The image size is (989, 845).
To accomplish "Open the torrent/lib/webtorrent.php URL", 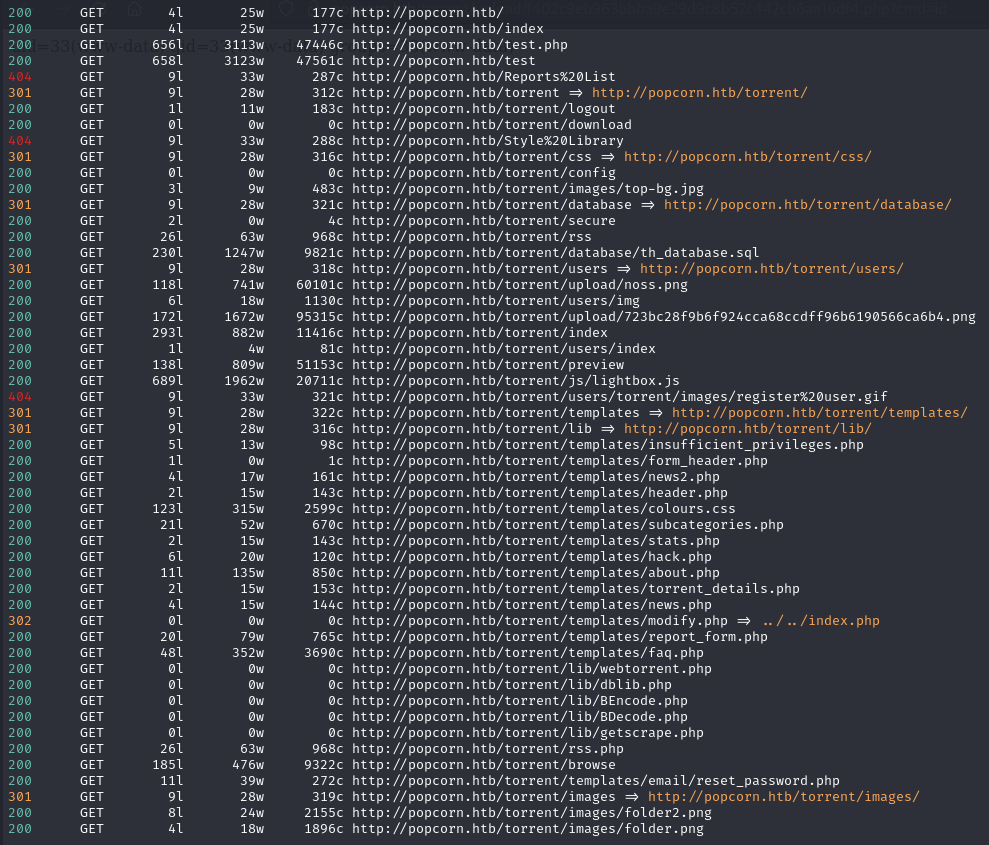I will [x=531, y=669].
